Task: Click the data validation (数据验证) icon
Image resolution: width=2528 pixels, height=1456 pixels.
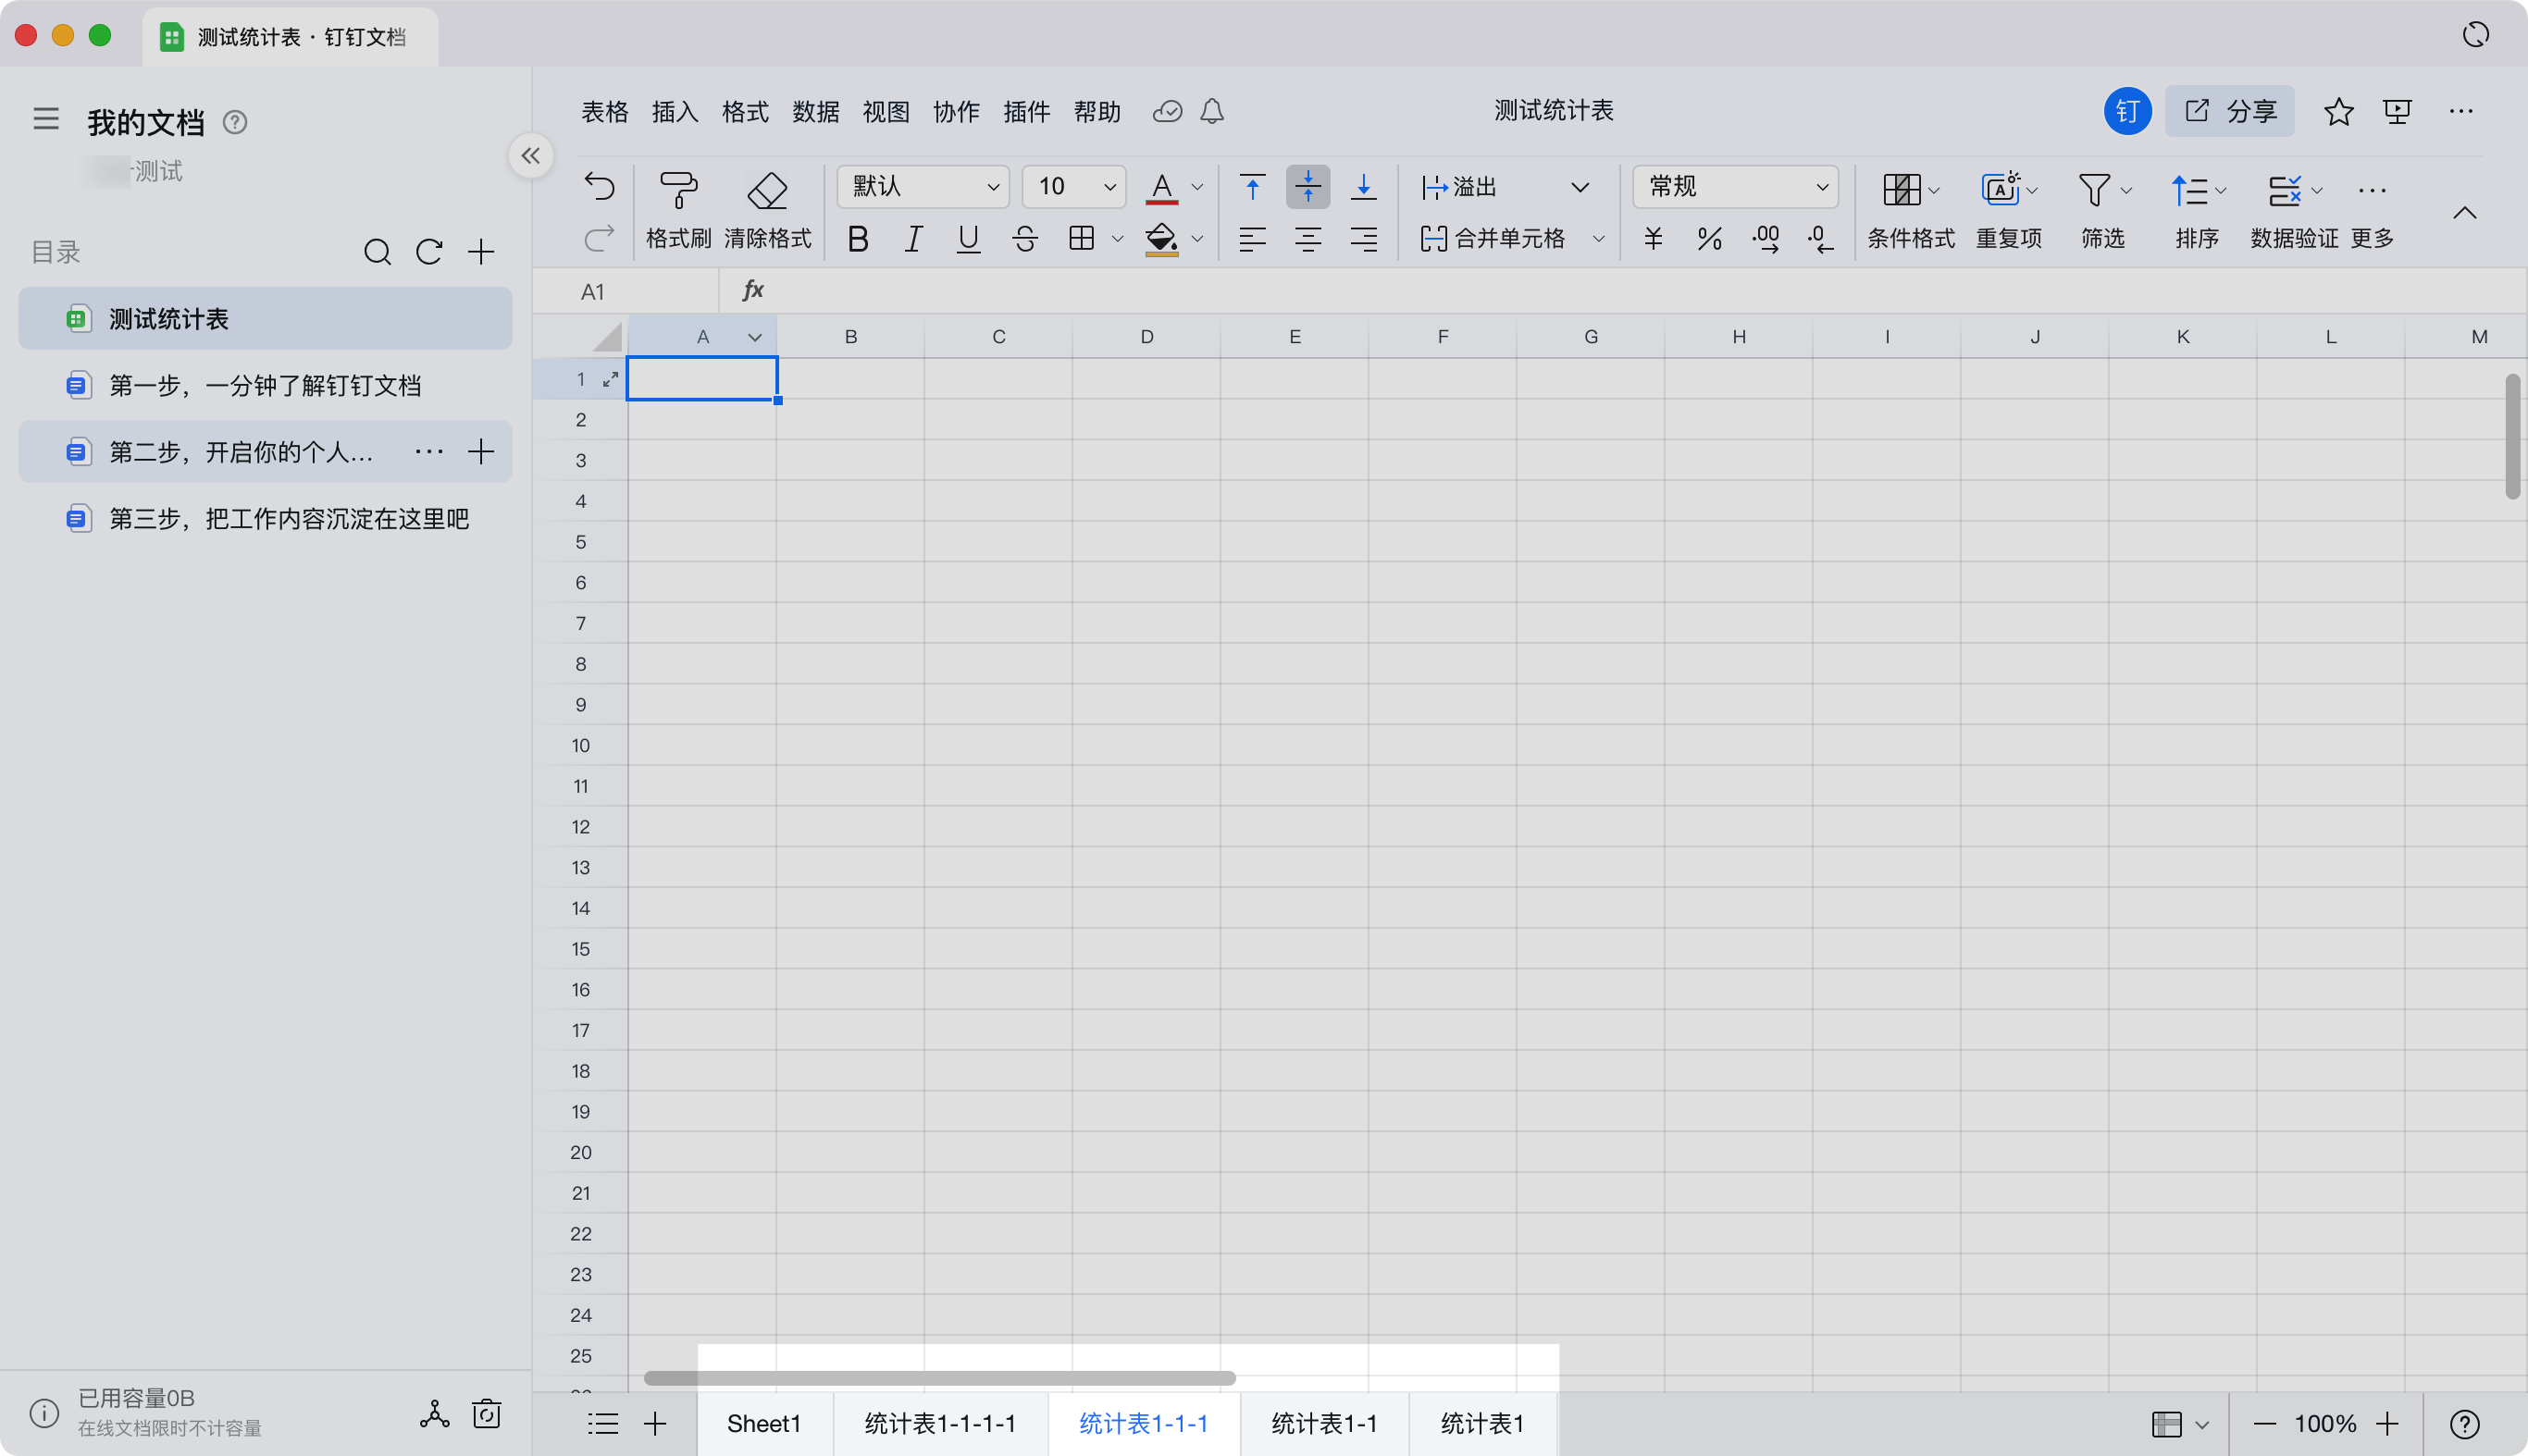Action: [x=2284, y=190]
